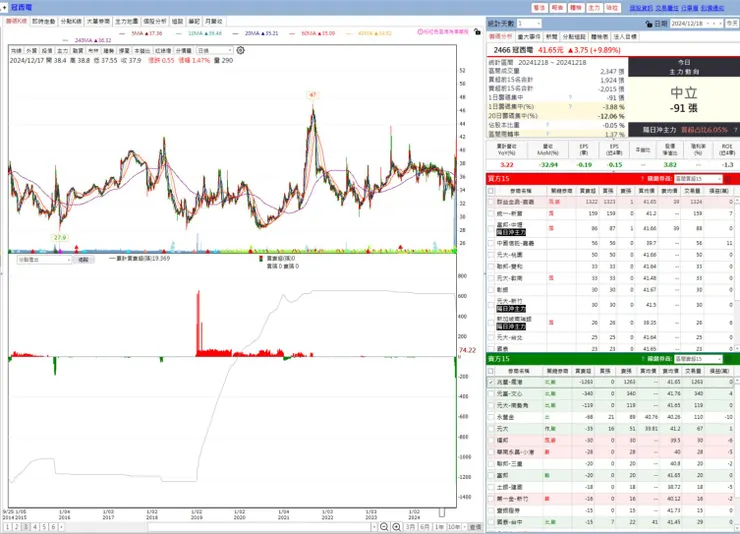Screen dimensions: 740x534
Task: Zoom in the chart with plus magnifier
Action: (397, 527)
